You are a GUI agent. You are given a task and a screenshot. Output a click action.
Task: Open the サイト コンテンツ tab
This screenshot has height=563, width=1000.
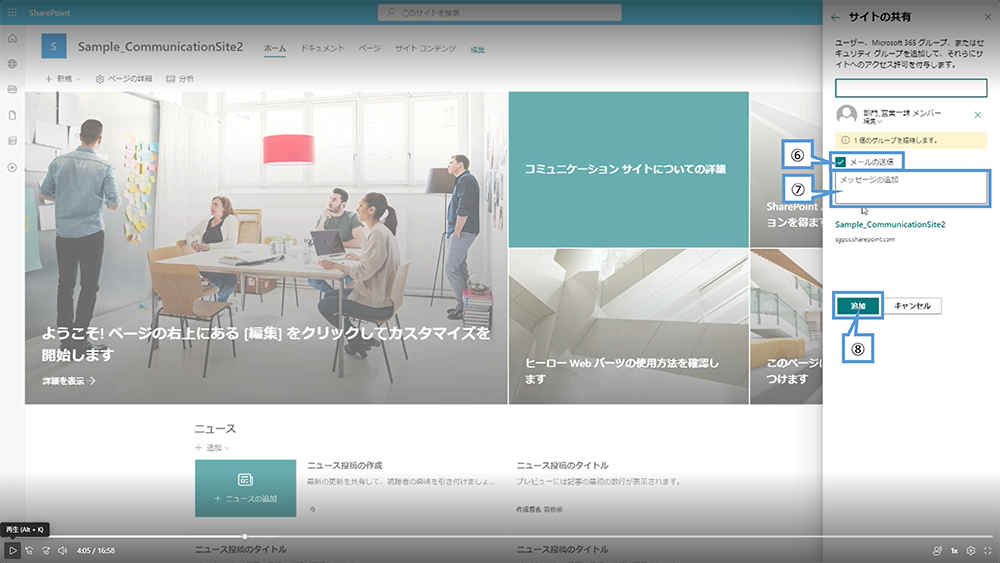[425, 48]
